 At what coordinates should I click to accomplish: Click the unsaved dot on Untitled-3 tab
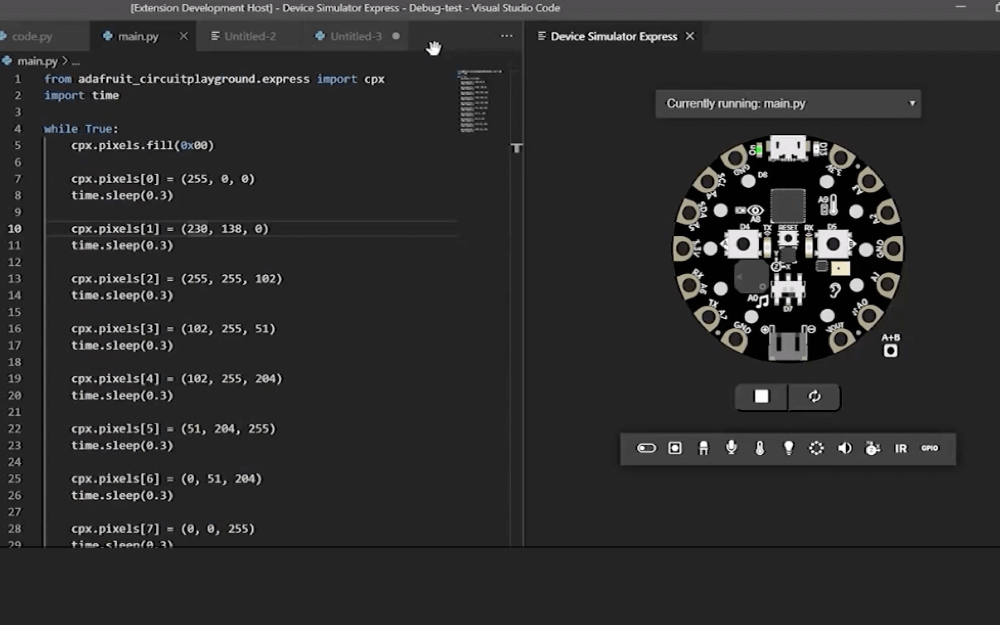tap(396, 36)
